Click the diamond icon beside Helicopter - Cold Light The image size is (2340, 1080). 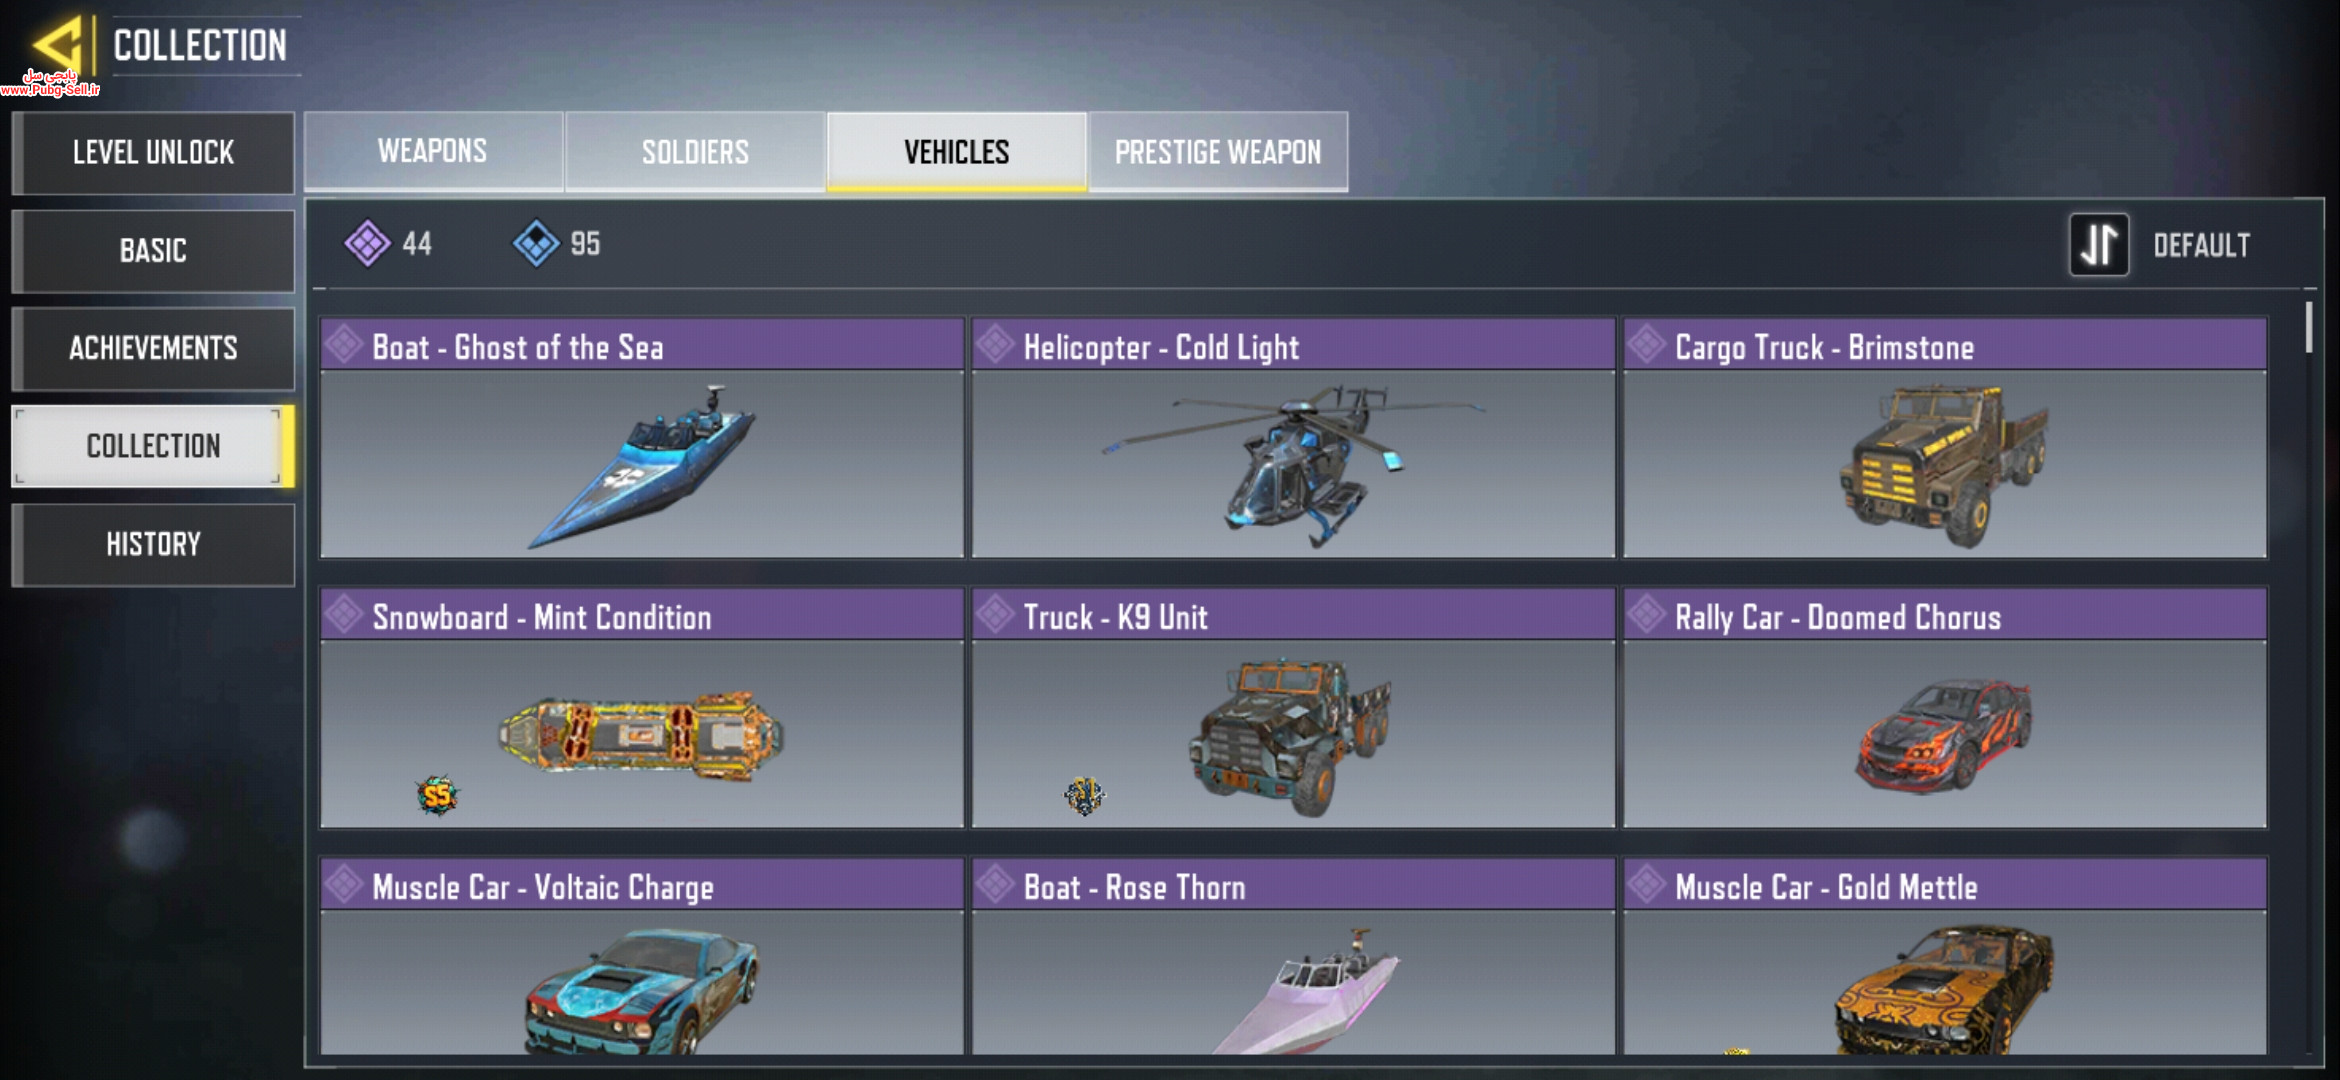[x=996, y=345]
